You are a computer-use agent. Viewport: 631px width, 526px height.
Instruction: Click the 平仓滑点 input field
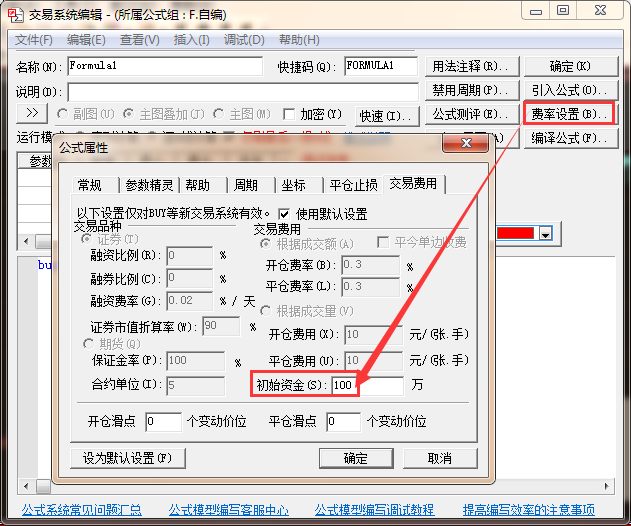point(343,421)
